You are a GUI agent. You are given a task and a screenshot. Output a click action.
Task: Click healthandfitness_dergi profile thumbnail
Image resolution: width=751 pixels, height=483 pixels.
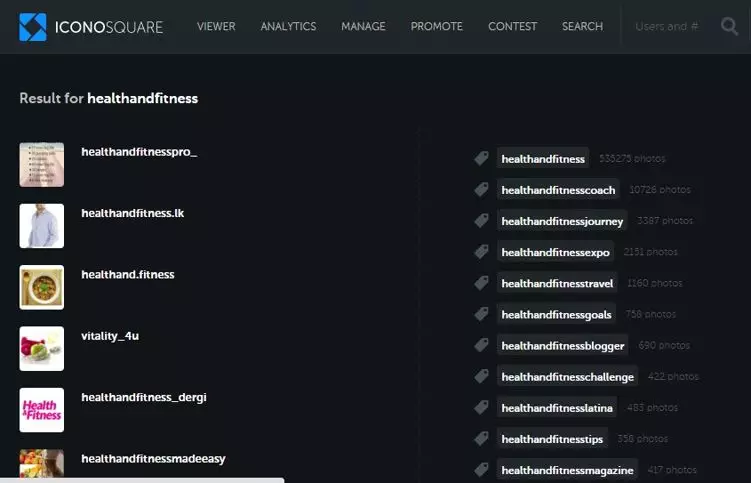42,410
